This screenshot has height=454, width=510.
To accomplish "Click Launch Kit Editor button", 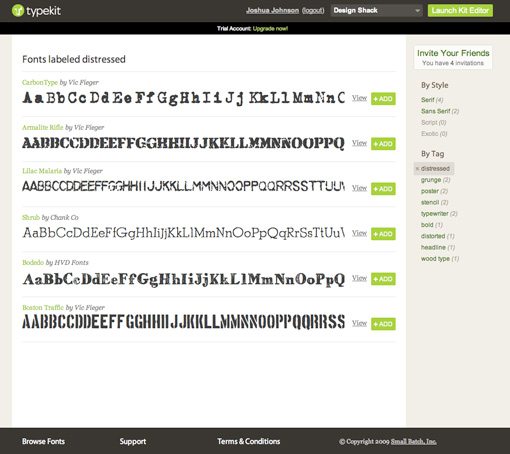I will click(460, 10).
